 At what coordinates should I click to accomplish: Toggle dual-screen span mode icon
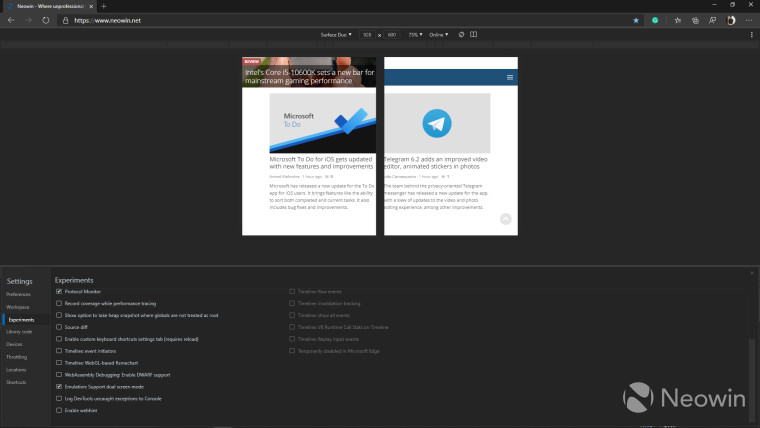[474, 34]
